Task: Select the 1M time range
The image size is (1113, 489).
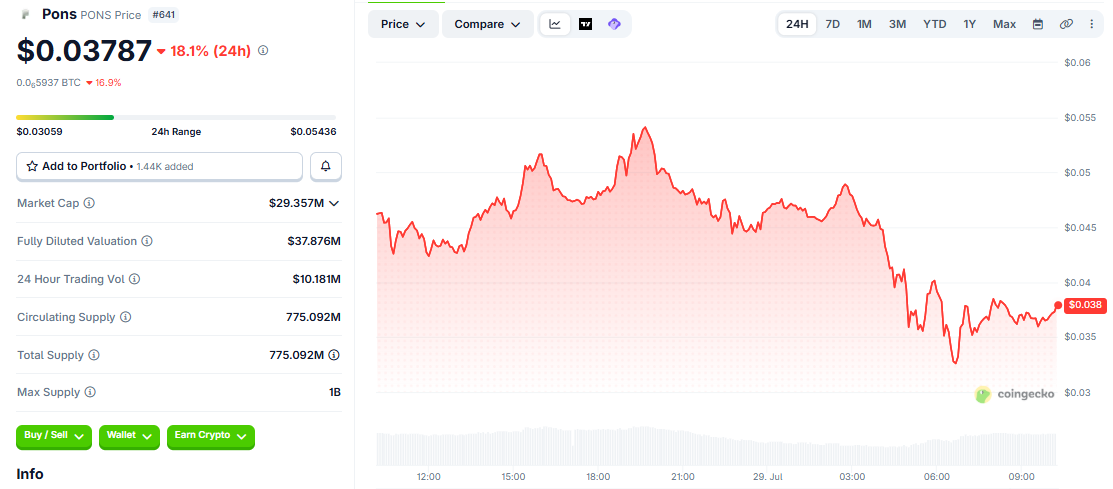Action: 864,24
